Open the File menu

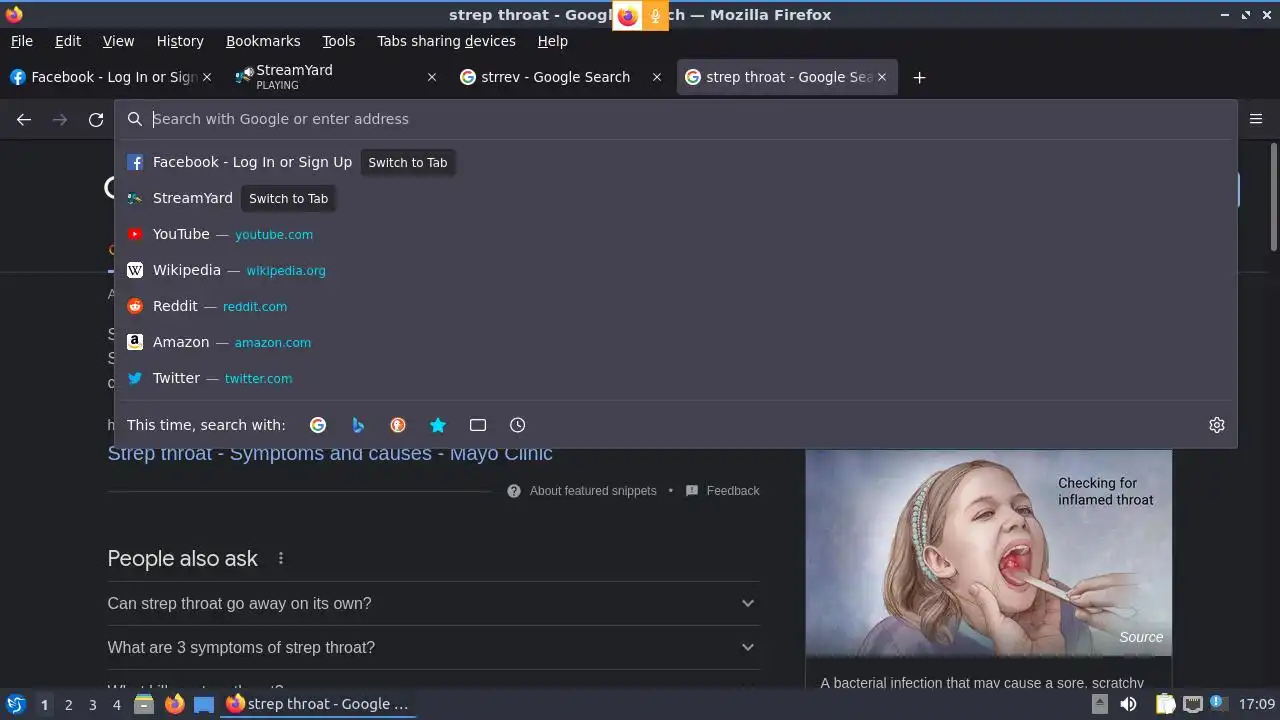pyautogui.click(x=22, y=41)
